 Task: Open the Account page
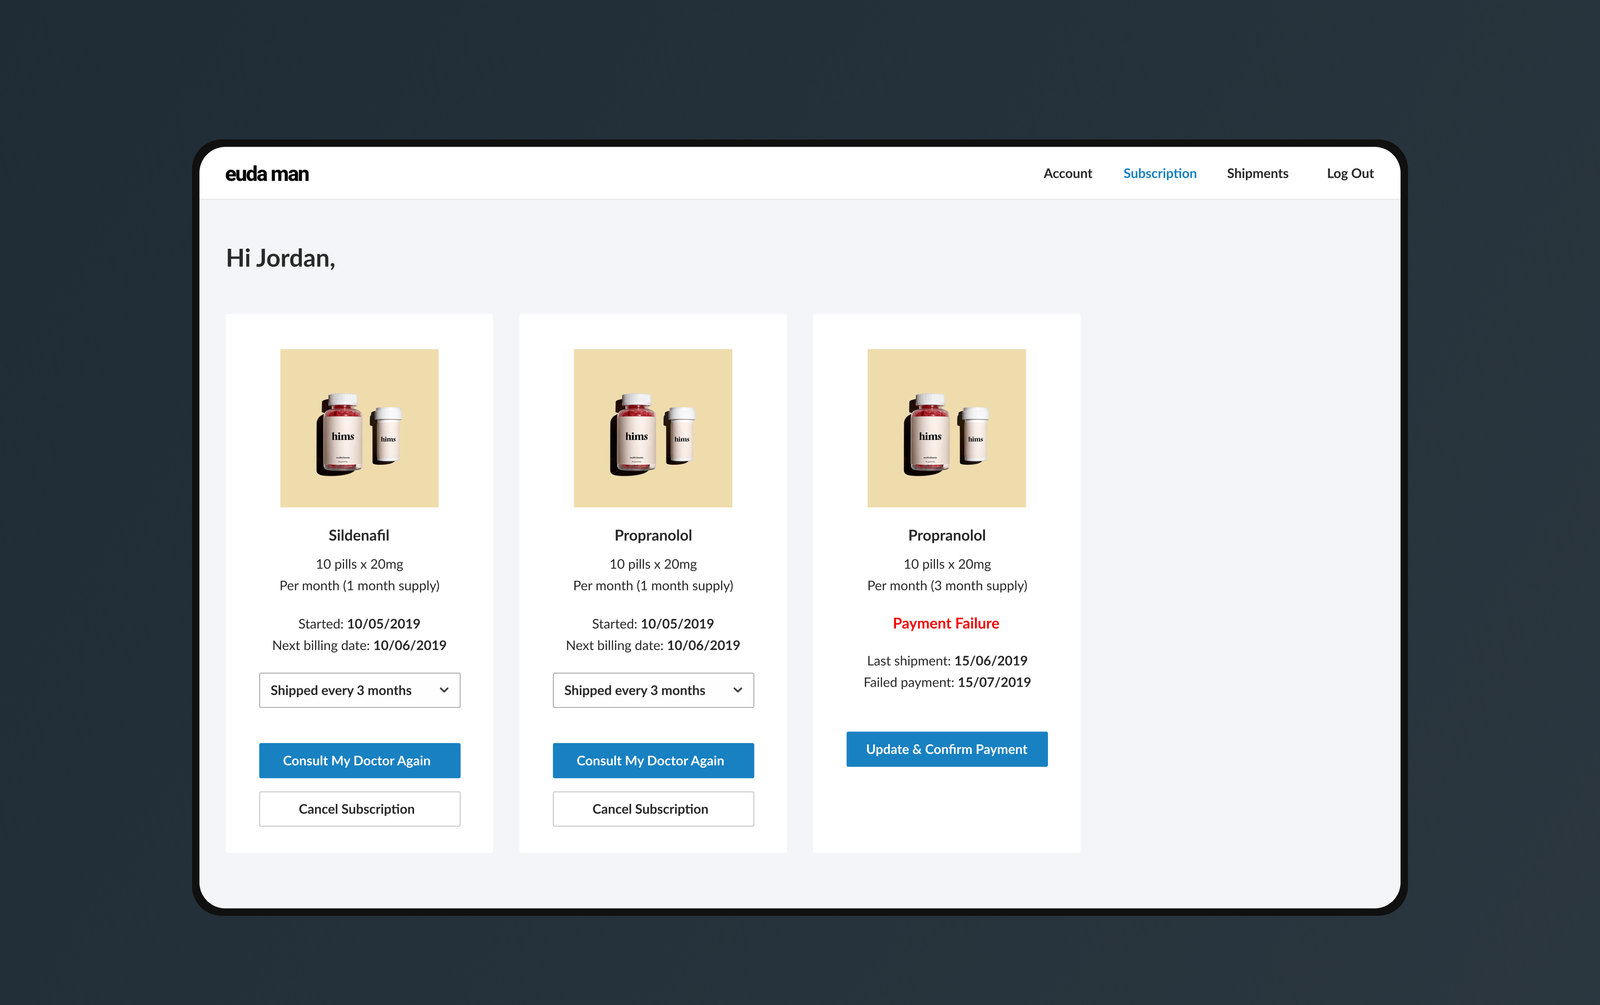1067,173
